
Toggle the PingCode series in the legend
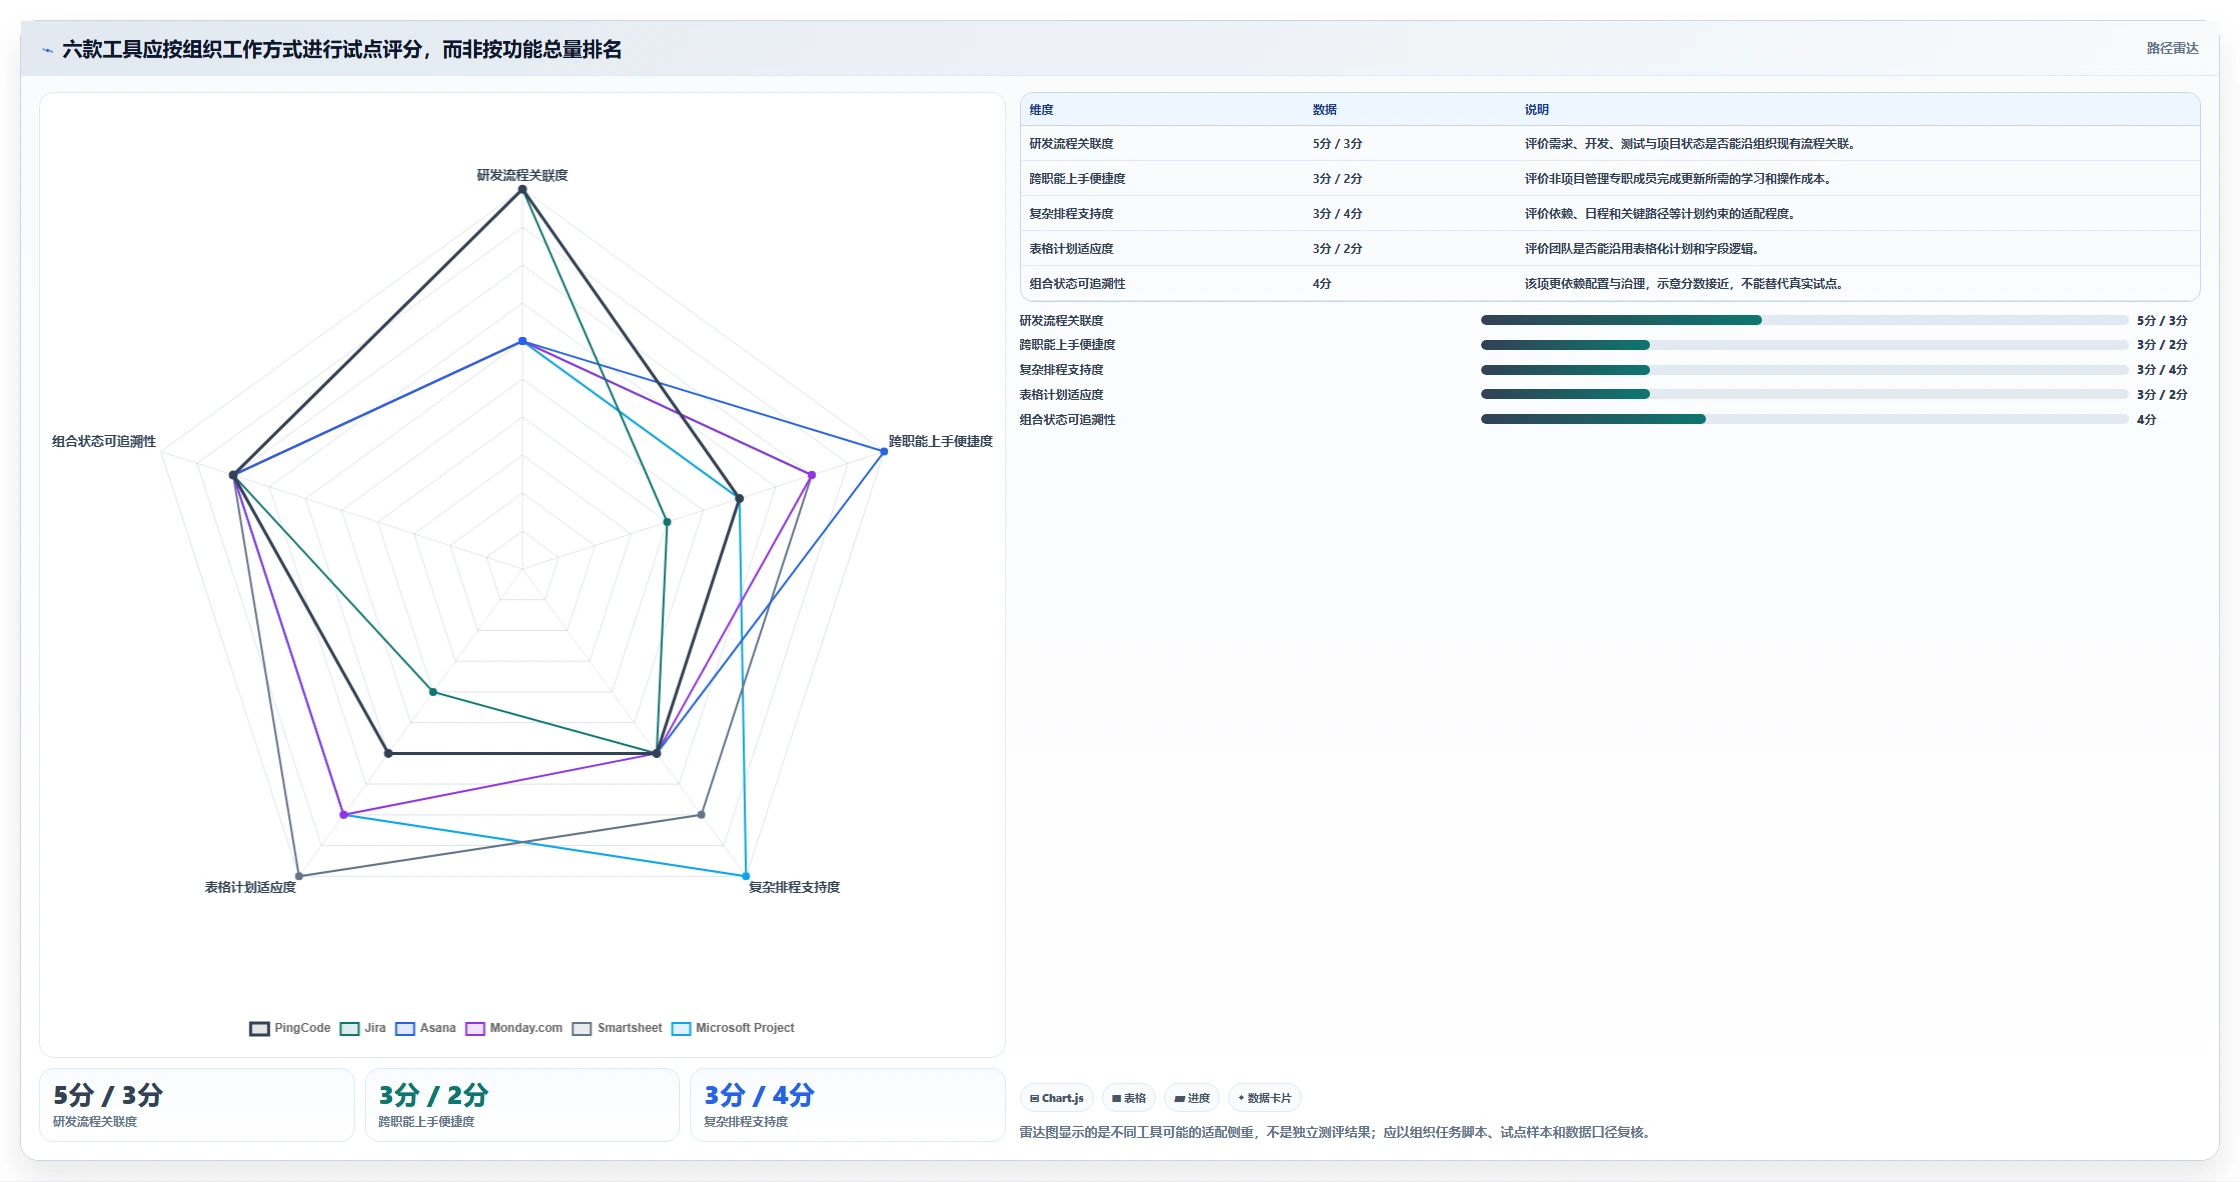click(x=290, y=1028)
